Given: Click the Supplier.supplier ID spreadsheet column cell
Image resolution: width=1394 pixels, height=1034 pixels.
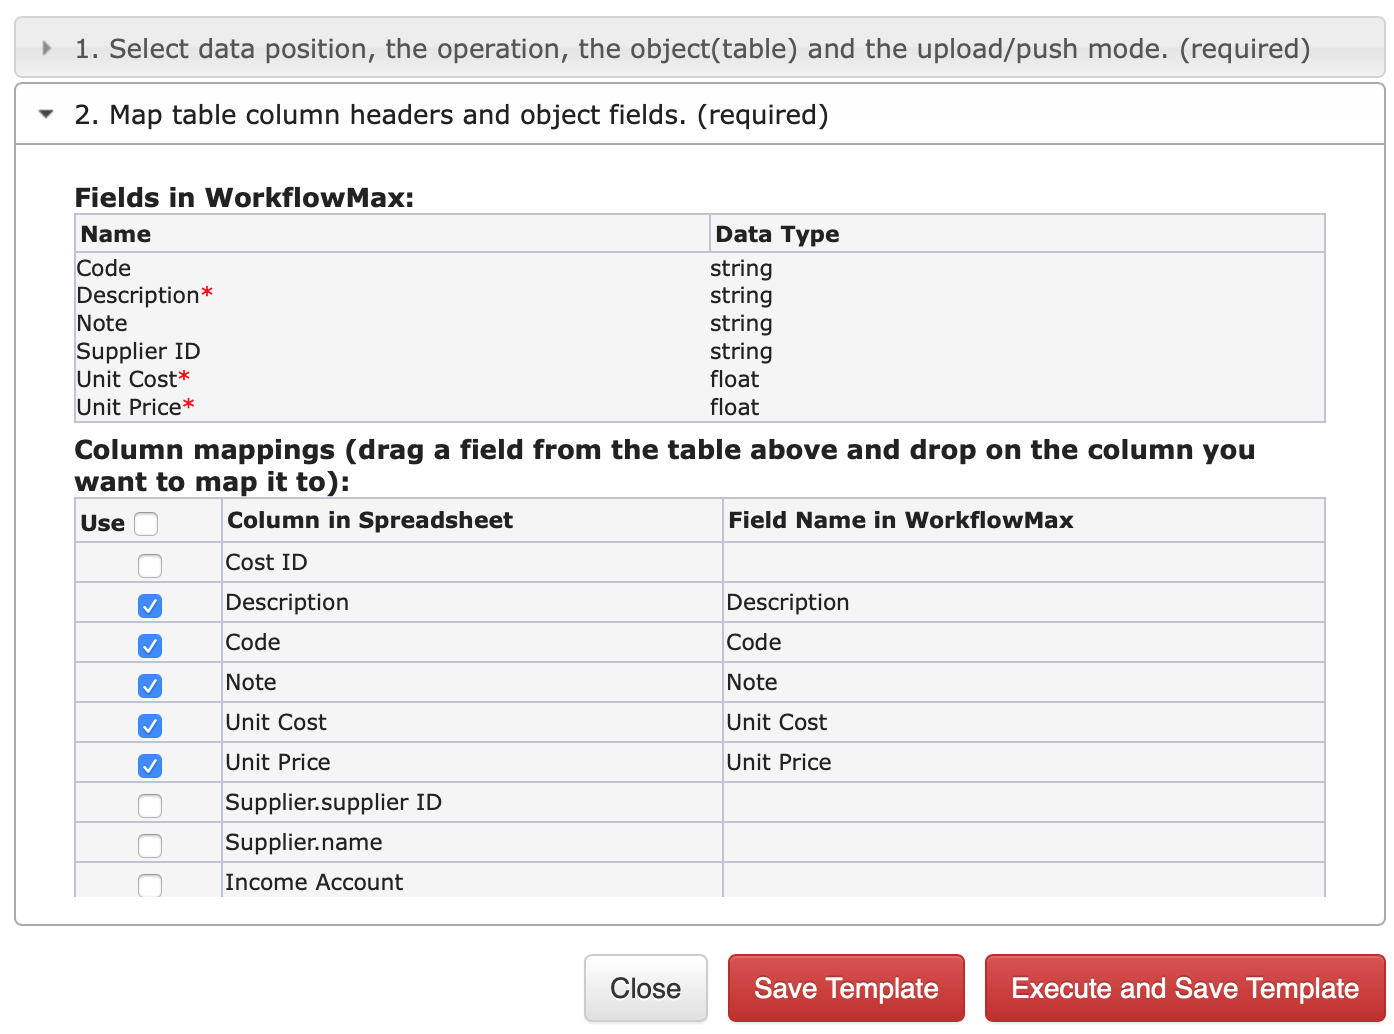Looking at the screenshot, I should pyautogui.click(x=472, y=802).
